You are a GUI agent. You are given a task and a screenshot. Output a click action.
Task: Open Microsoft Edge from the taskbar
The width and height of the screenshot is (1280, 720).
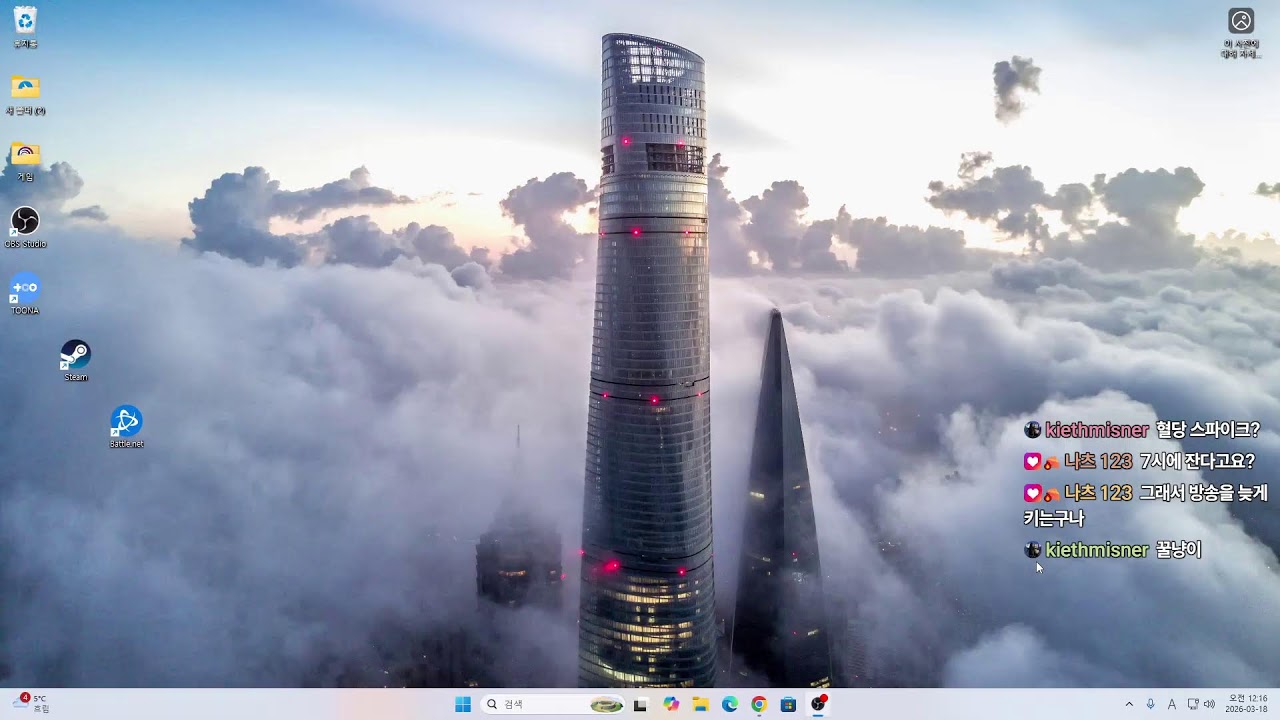pyautogui.click(x=730, y=704)
